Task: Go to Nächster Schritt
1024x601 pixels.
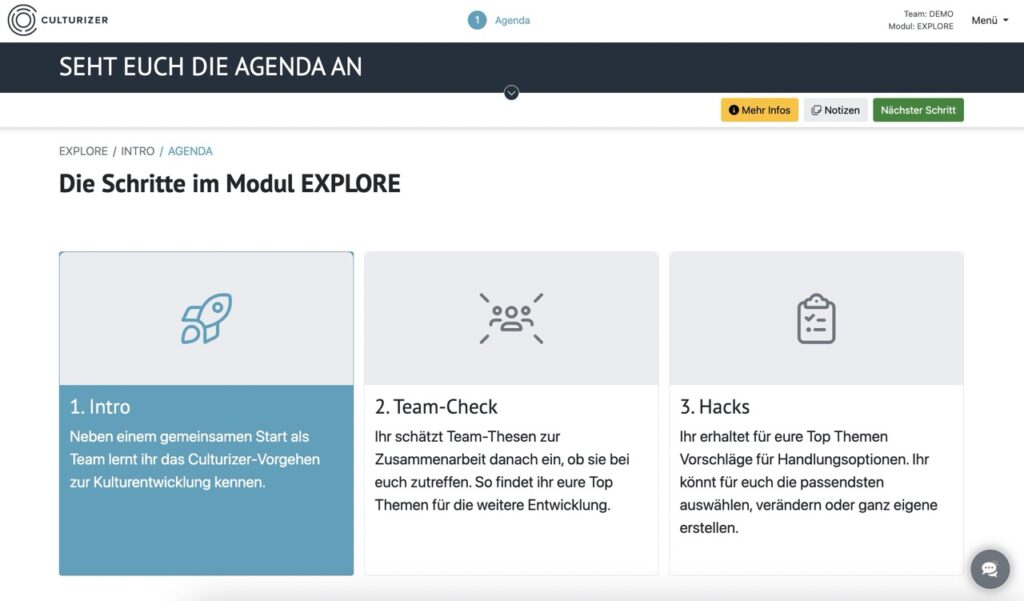Action: 918,110
